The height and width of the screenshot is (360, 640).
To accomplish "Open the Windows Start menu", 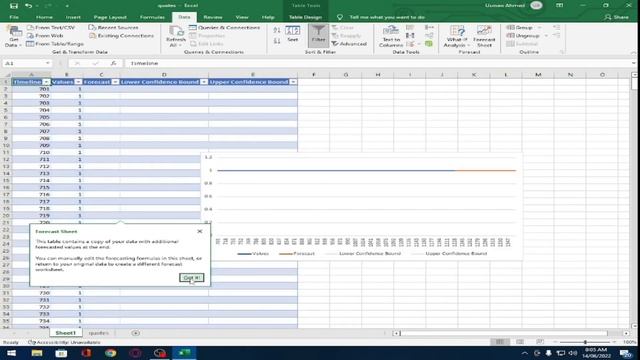I will coord(11,353).
